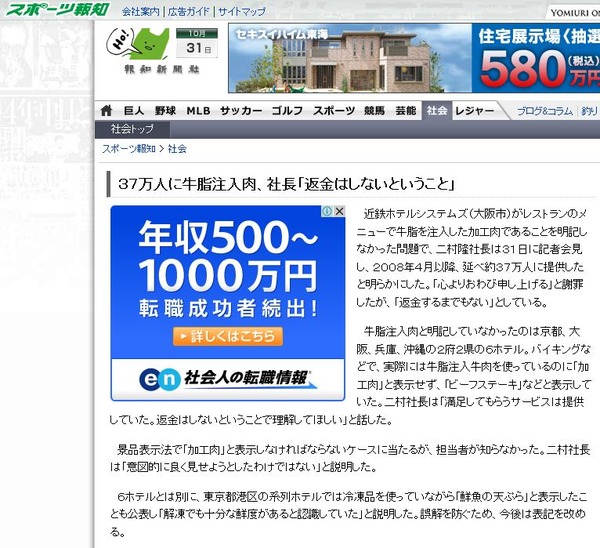Image resolution: width=600 pixels, height=548 pixels.
Task: Click the ブログ&コラム link
Action: [x=545, y=111]
